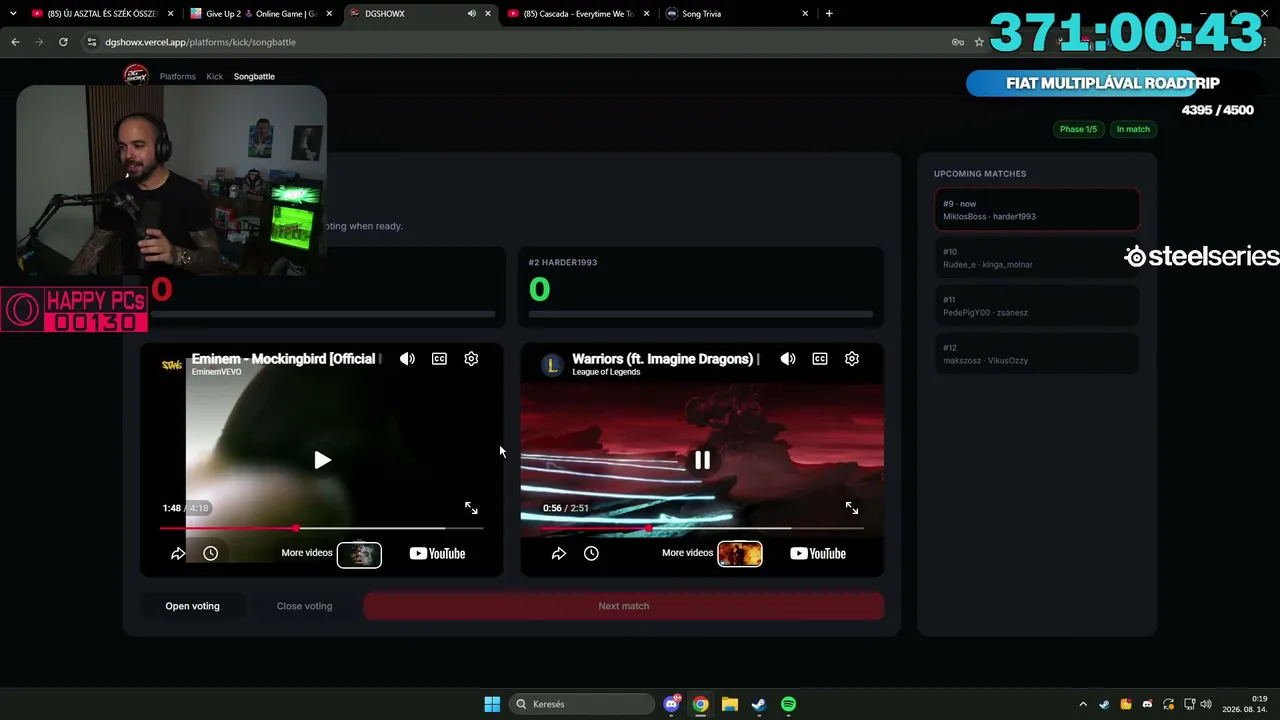The image size is (1280, 720).
Task: Enter fullscreen on the Warriors video
Action: 852,508
